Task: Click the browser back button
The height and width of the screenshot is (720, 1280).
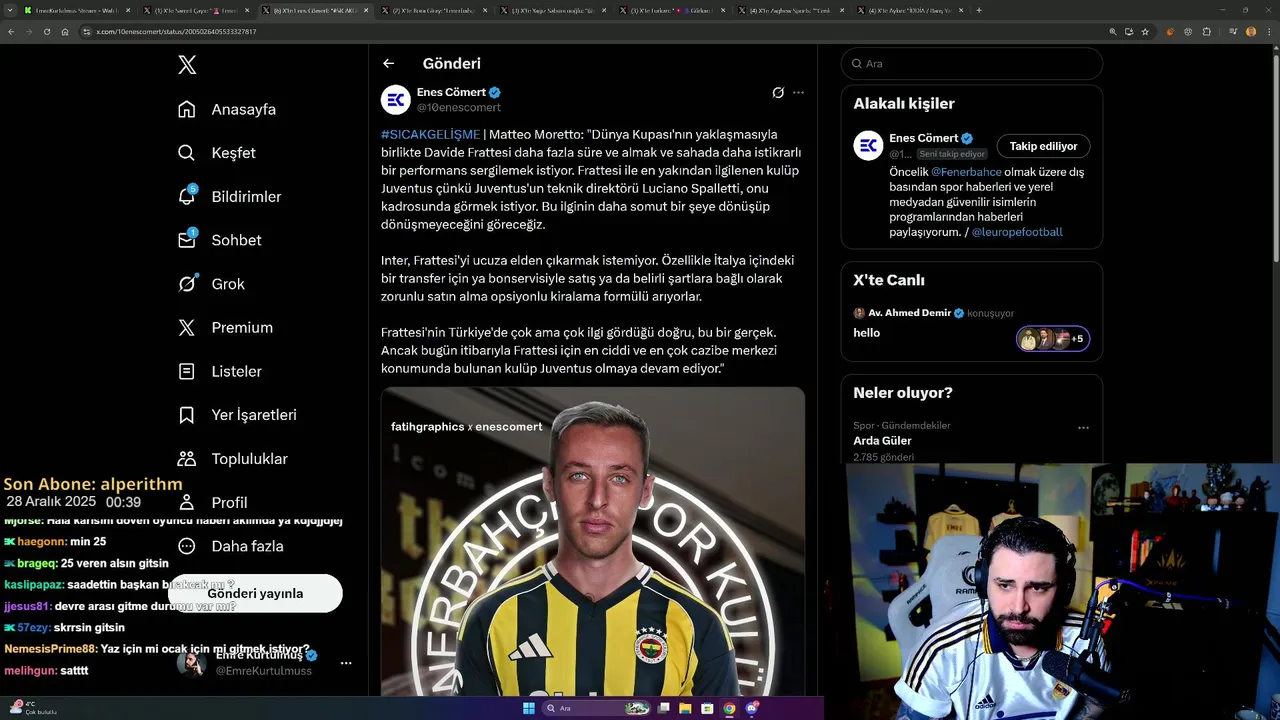Action: tap(11, 32)
